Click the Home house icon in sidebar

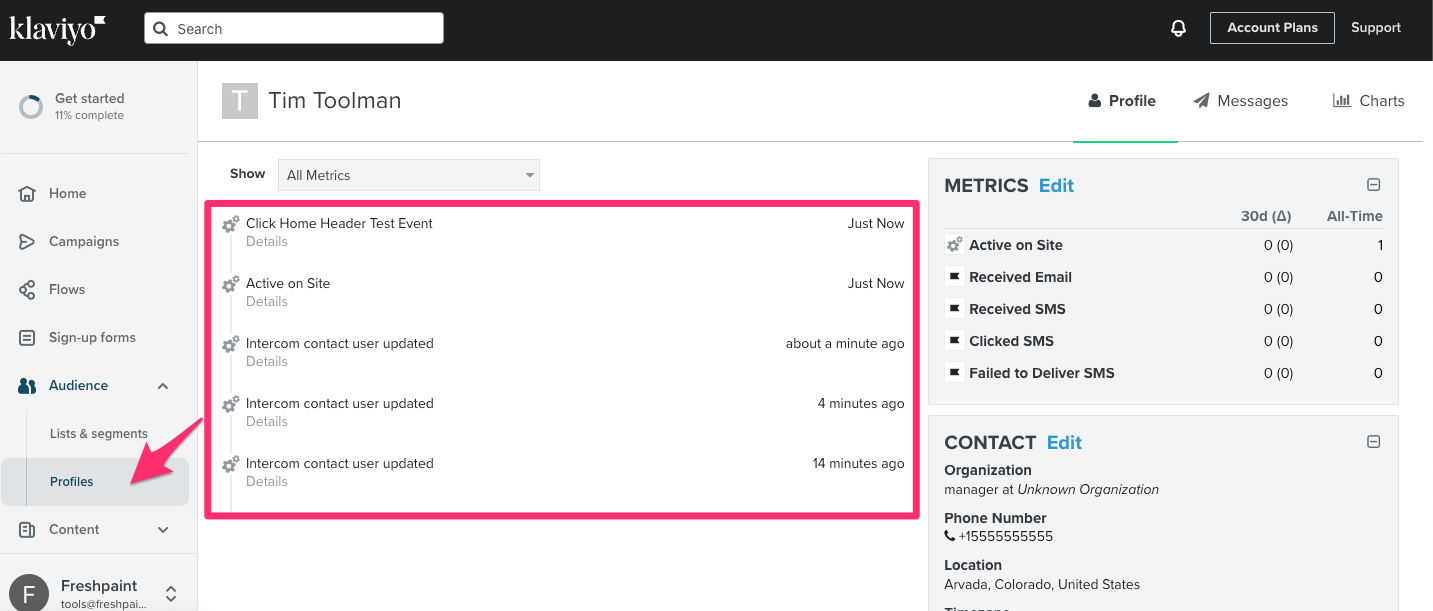28,194
